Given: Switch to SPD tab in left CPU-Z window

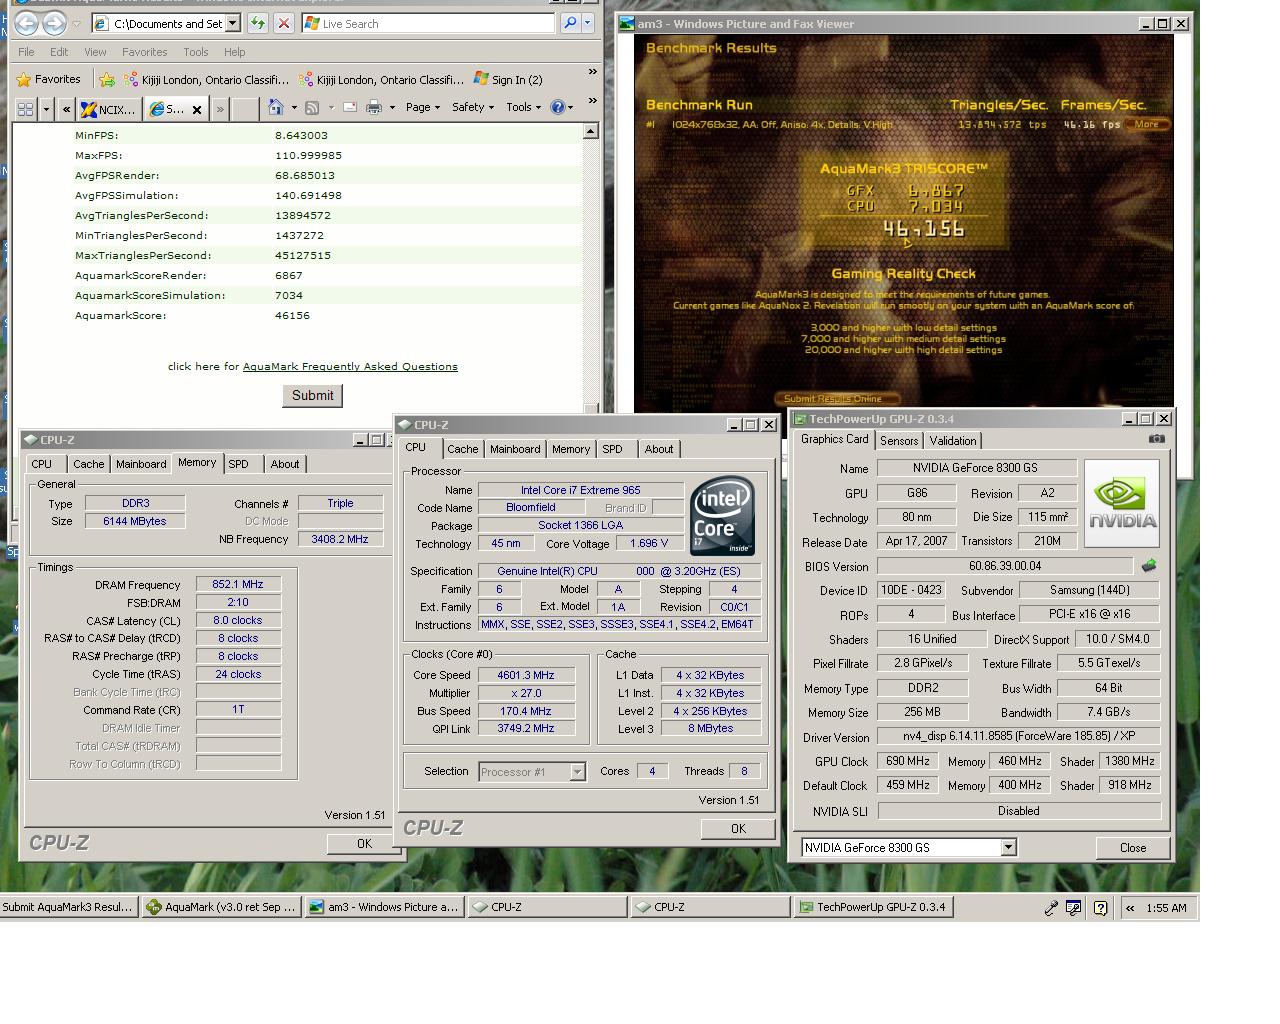Looking at the screenshot, I should 238,464.
